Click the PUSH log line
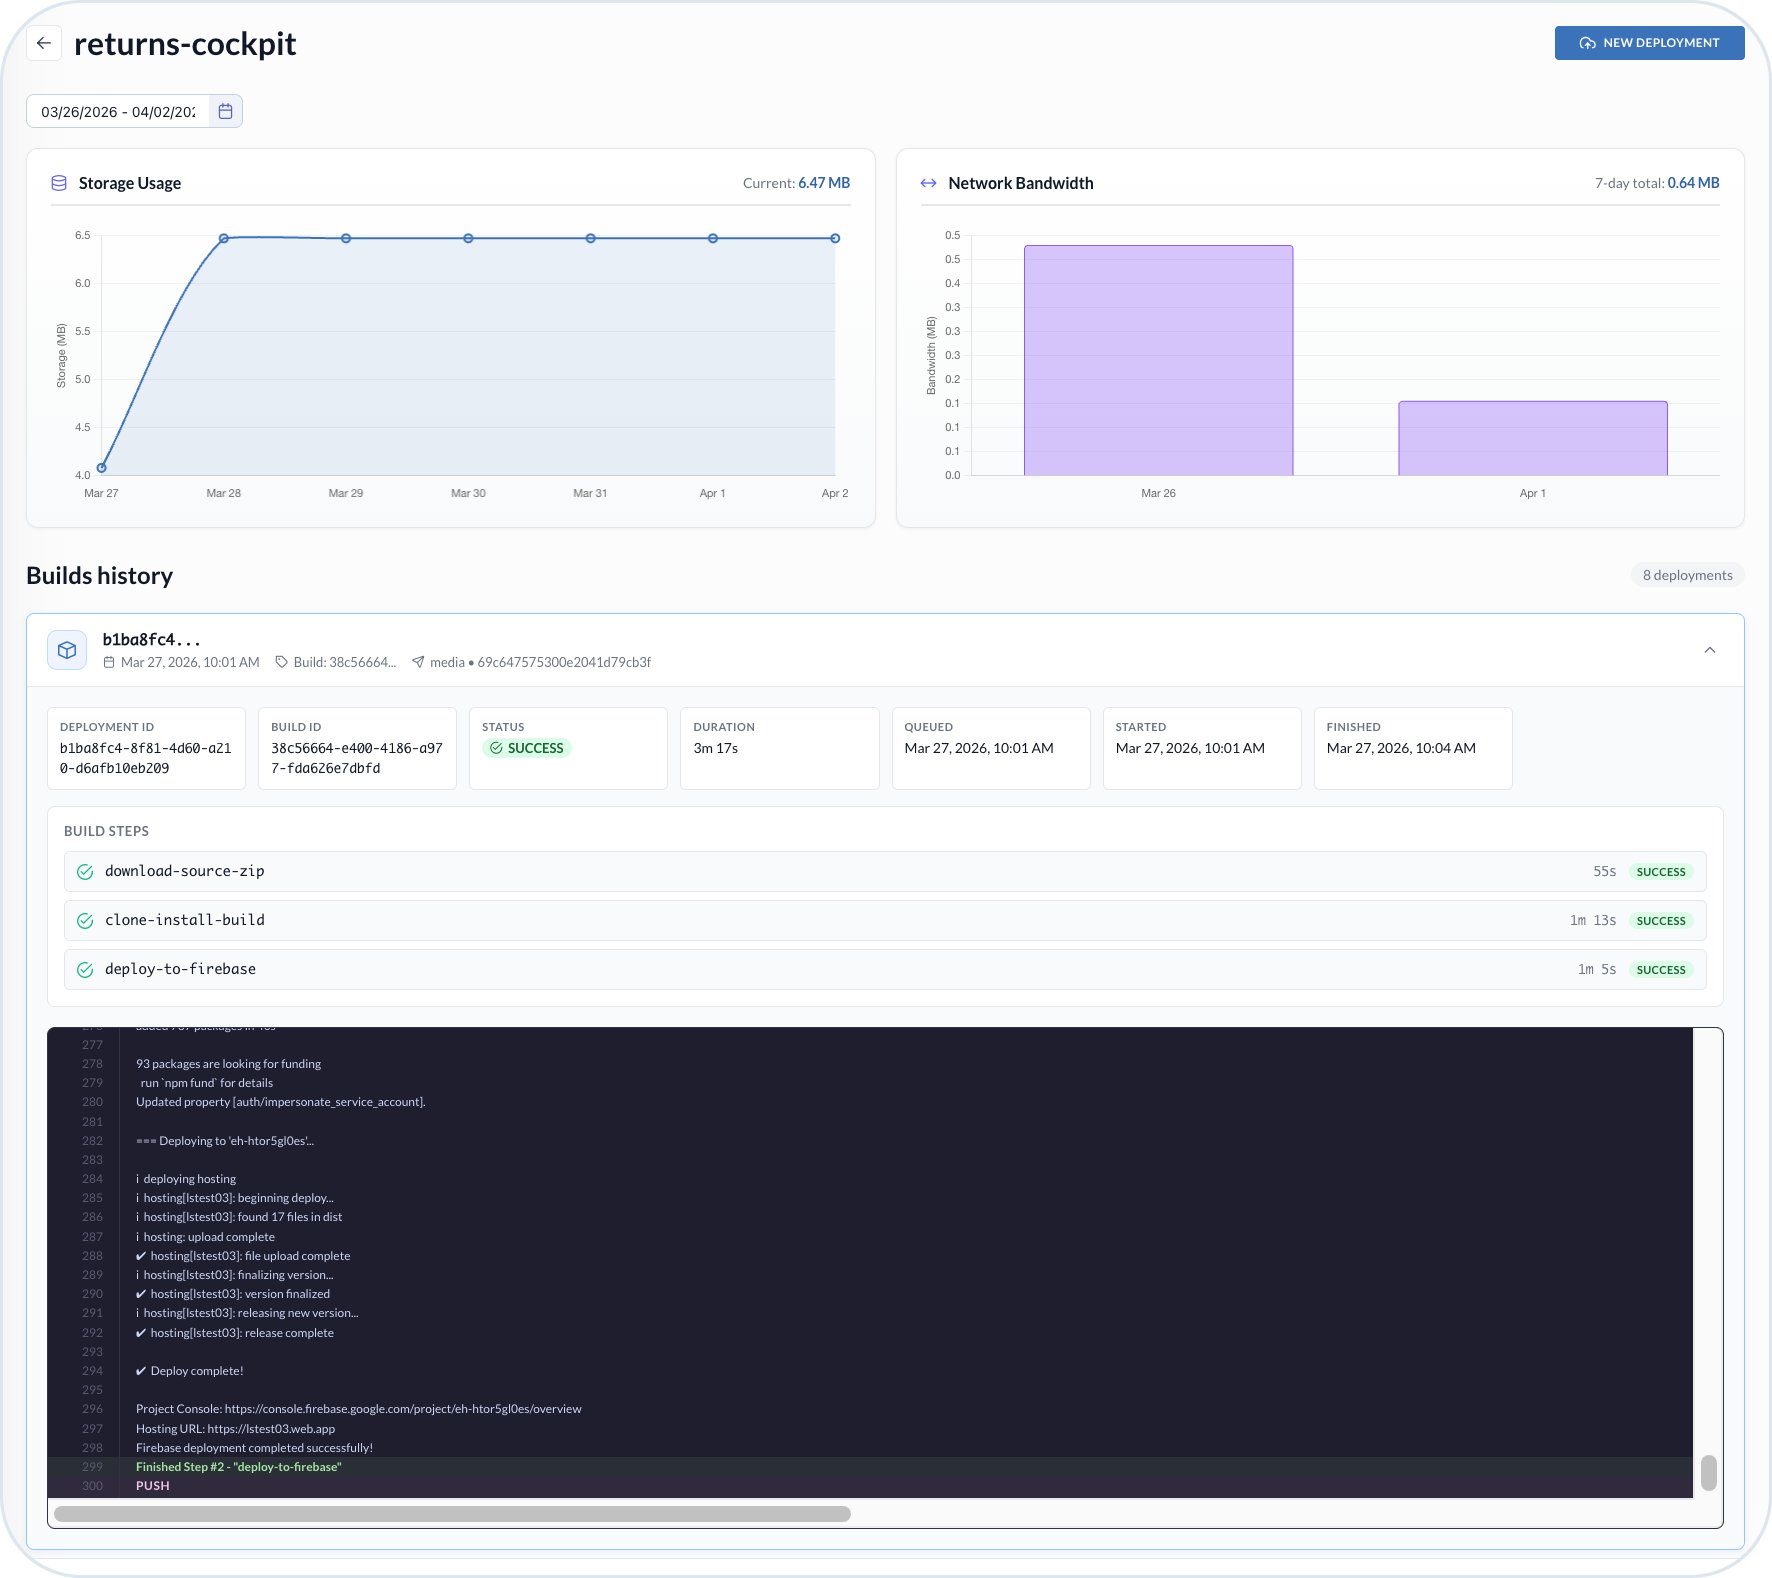 (153, 1486)
